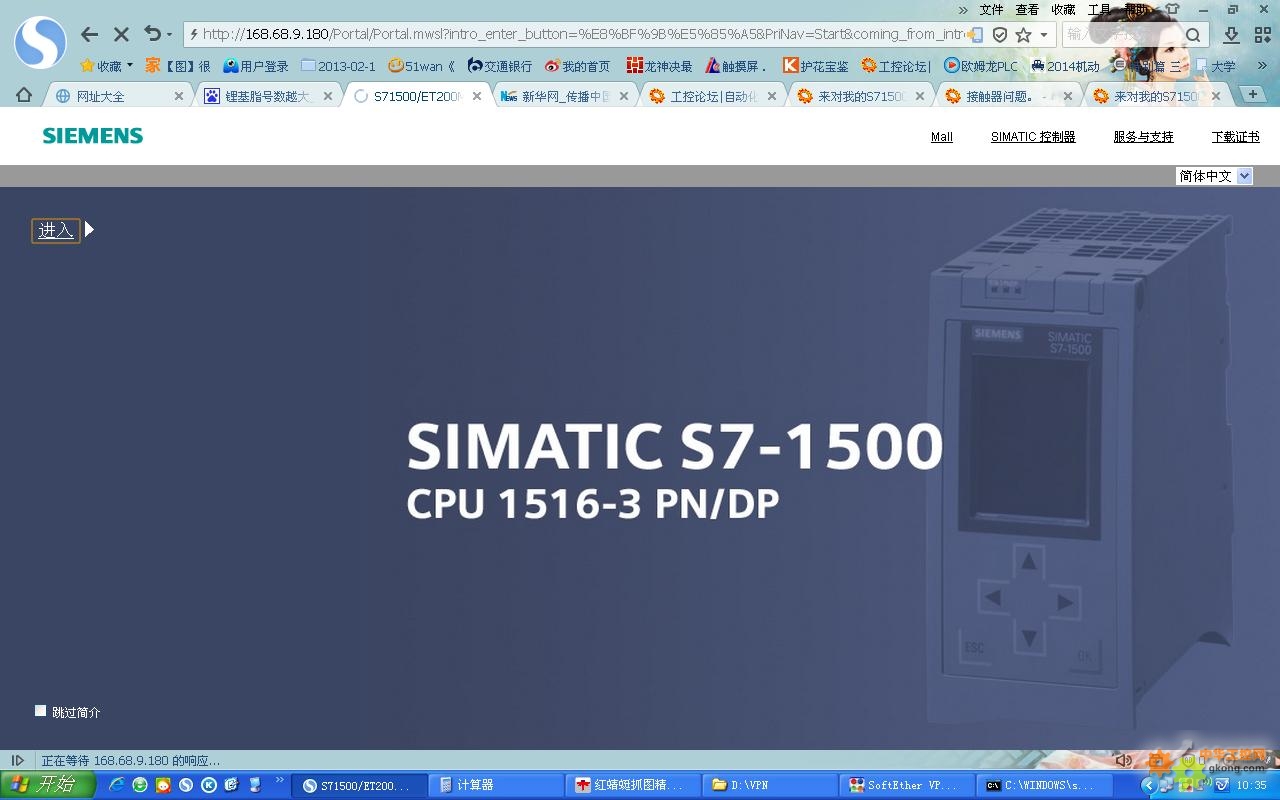This screenshot has height=800, width=1280.
Task: Open D:\VPN folder taskbar window
Action: [x=770, y=785]
